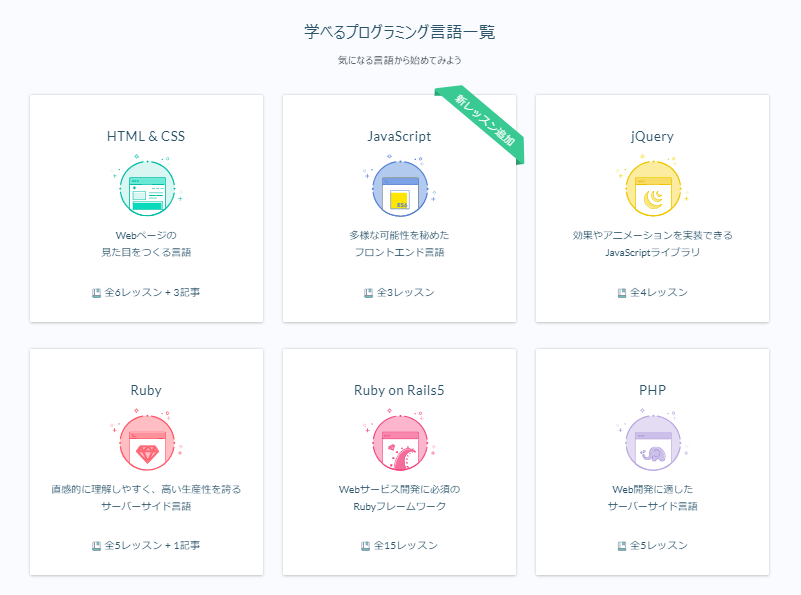
Task: Click book icon beside 全3レッスン
Action: click(x=368, y=293)
